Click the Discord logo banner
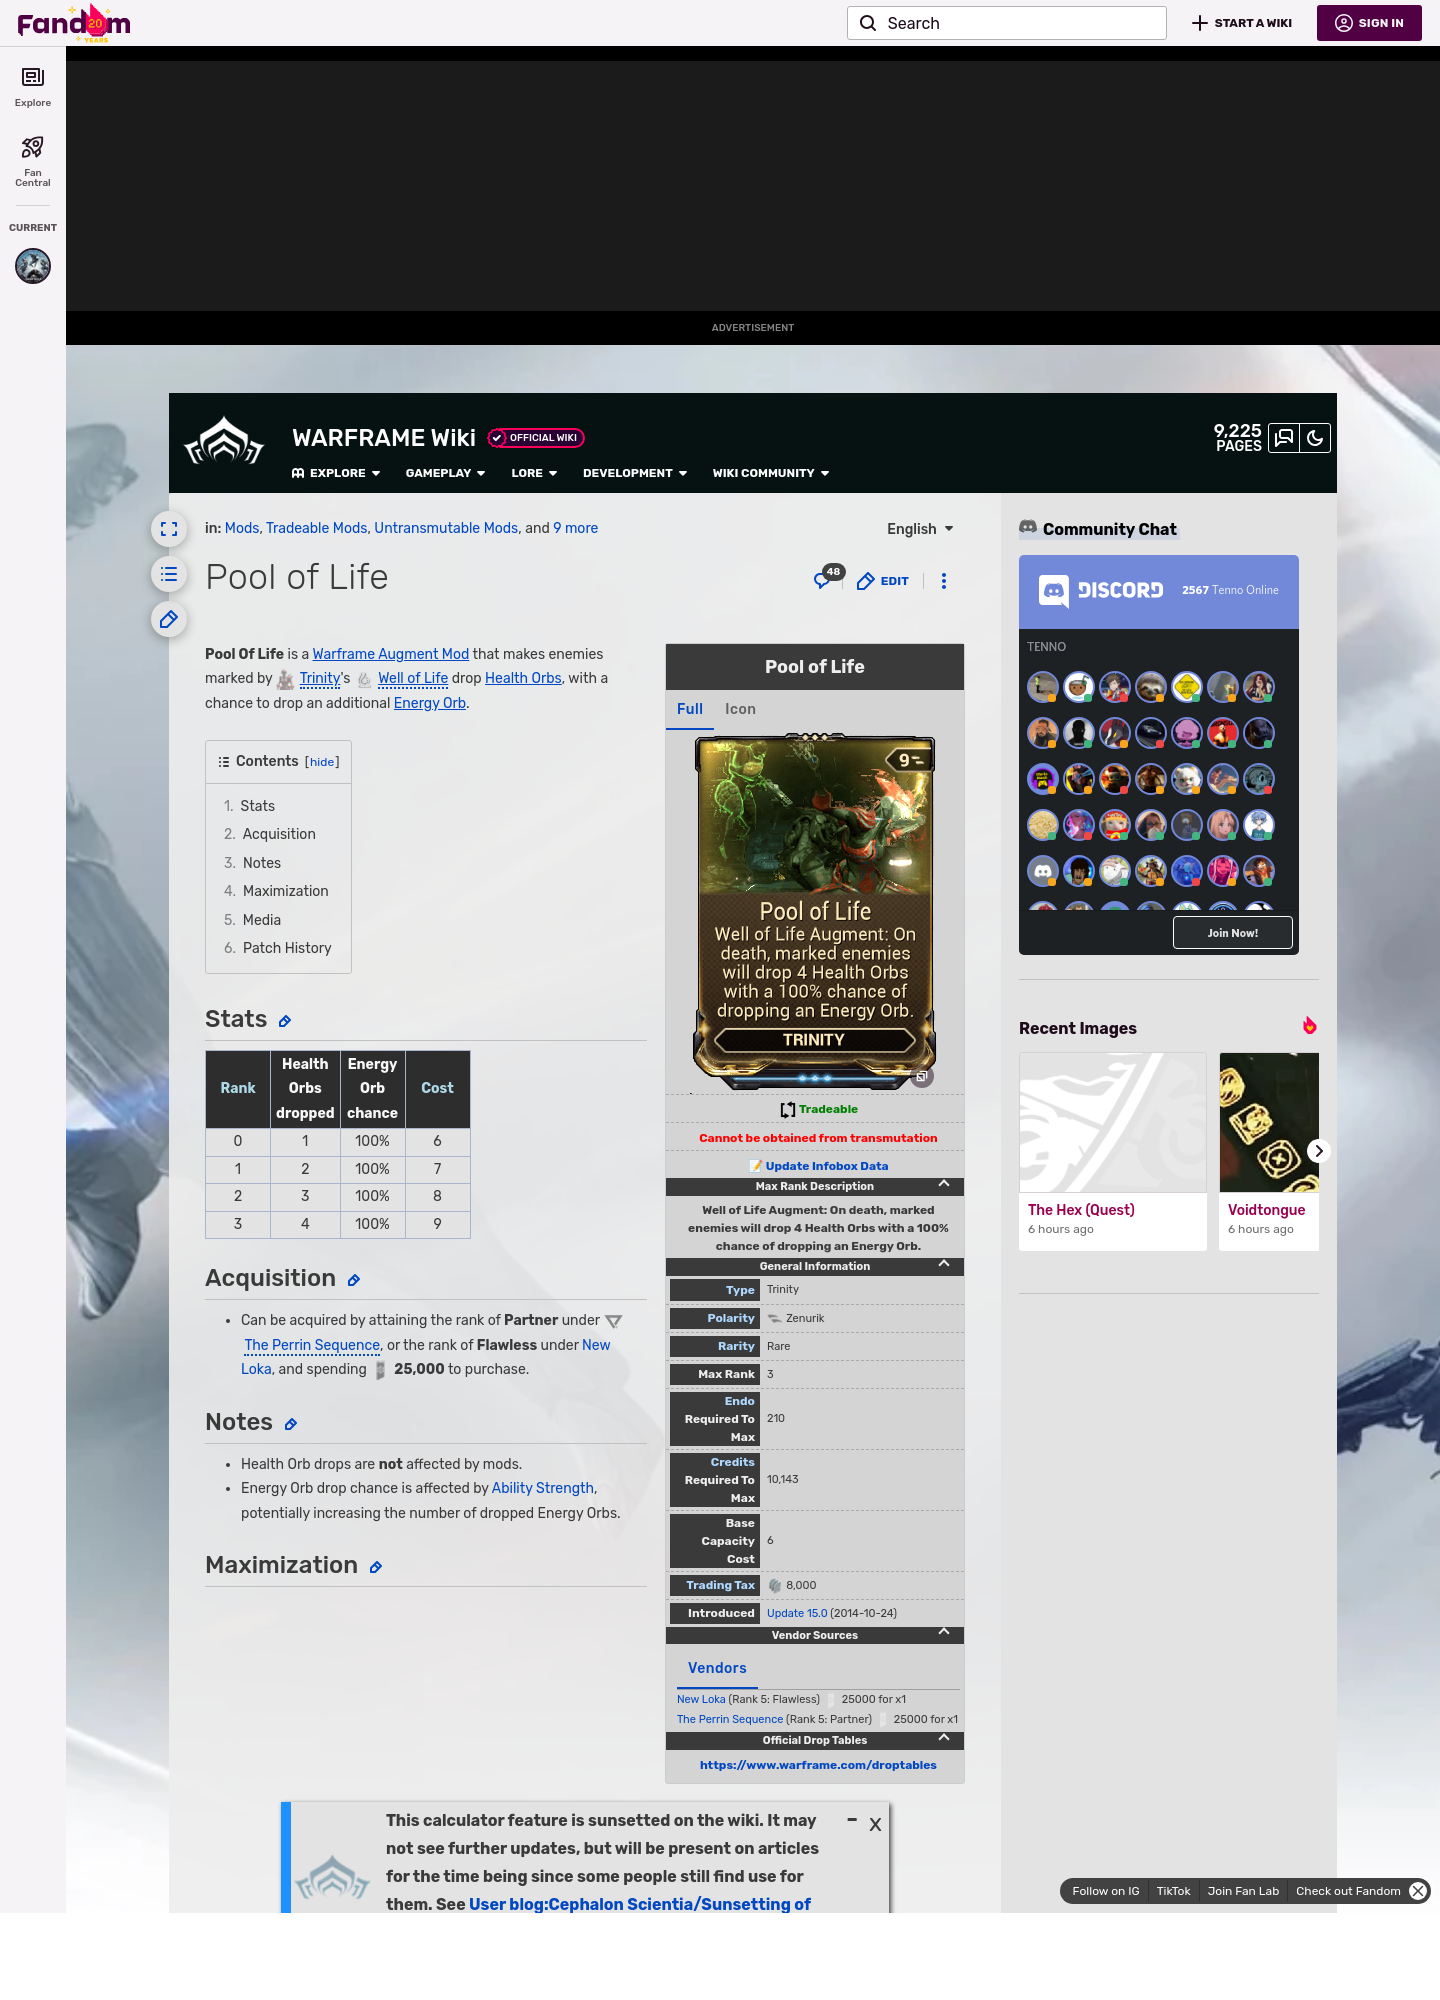Image resolution: width=1440 pixels, height=2000 pixels. pos(1101,591)
